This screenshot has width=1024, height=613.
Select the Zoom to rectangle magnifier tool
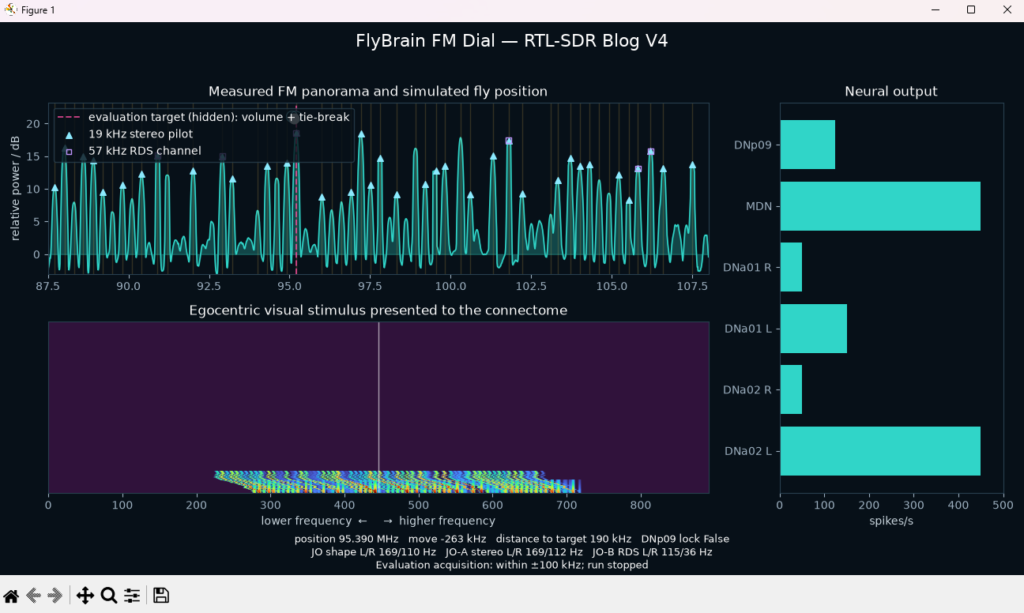109,595
